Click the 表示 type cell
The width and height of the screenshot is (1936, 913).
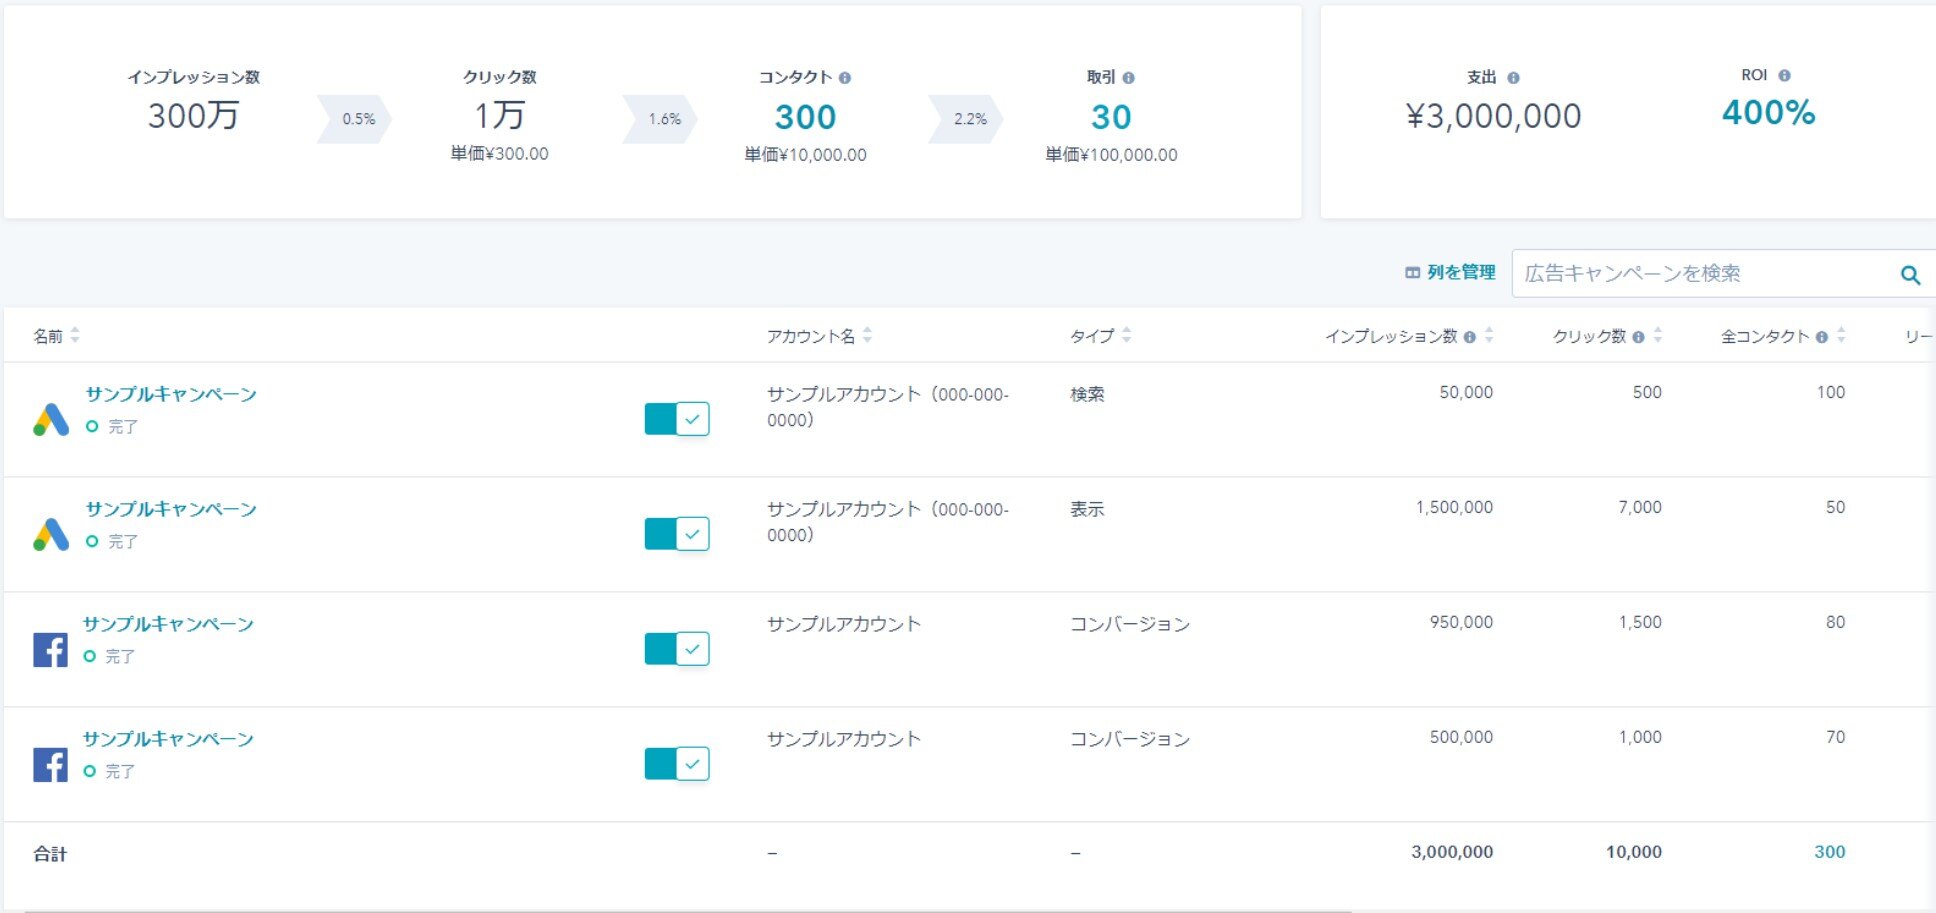pos(1087,509)
